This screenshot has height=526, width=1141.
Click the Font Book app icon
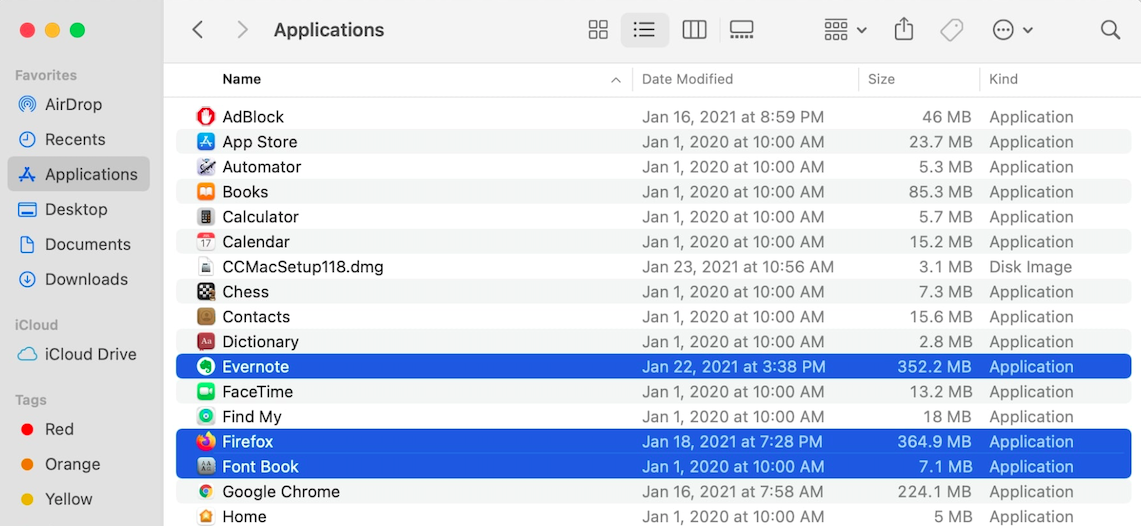coord(206,466)
